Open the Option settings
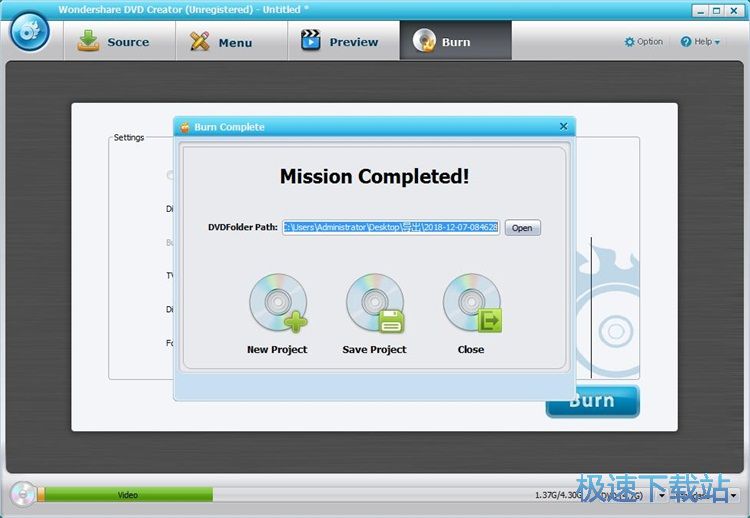 pos(644,42)
